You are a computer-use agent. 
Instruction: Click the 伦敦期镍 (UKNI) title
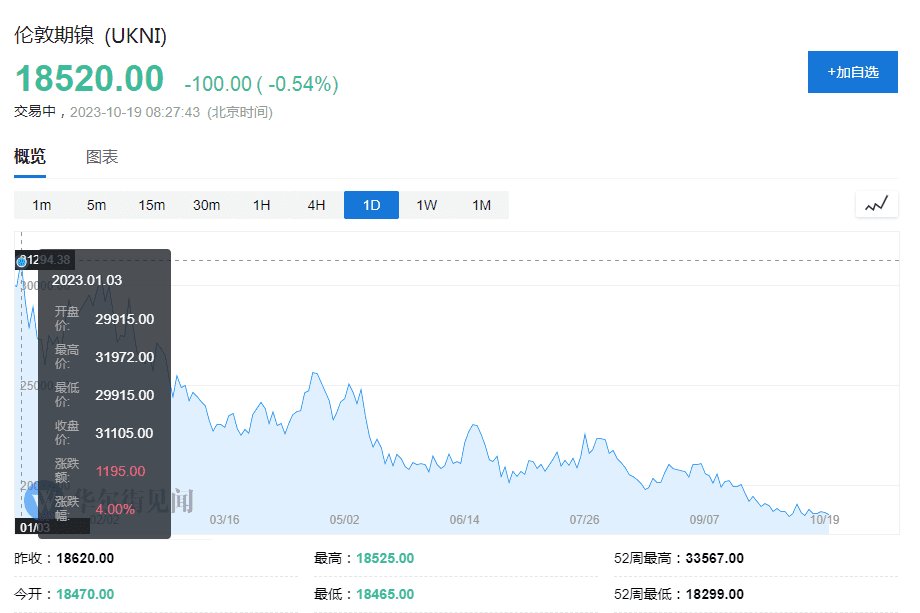(x=90, y=35)
